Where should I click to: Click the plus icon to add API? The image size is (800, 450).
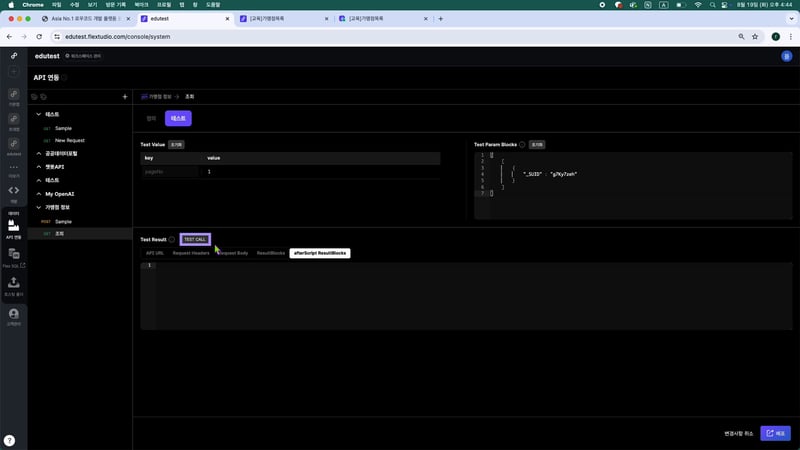(x=124, y=97)
